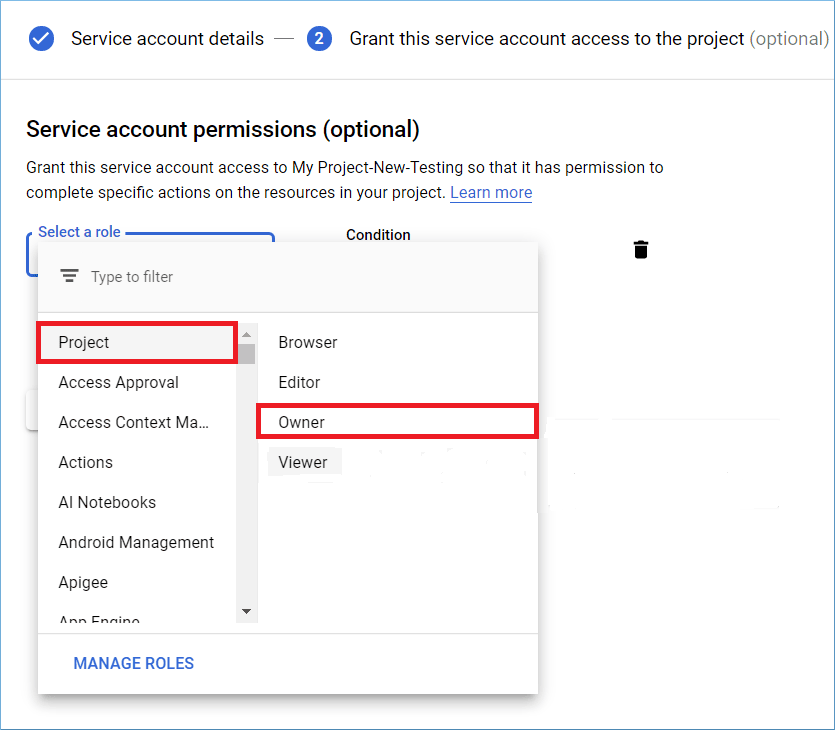835x730 pixels.
Task: Open the Learn more link
Action: coord(491,192)
